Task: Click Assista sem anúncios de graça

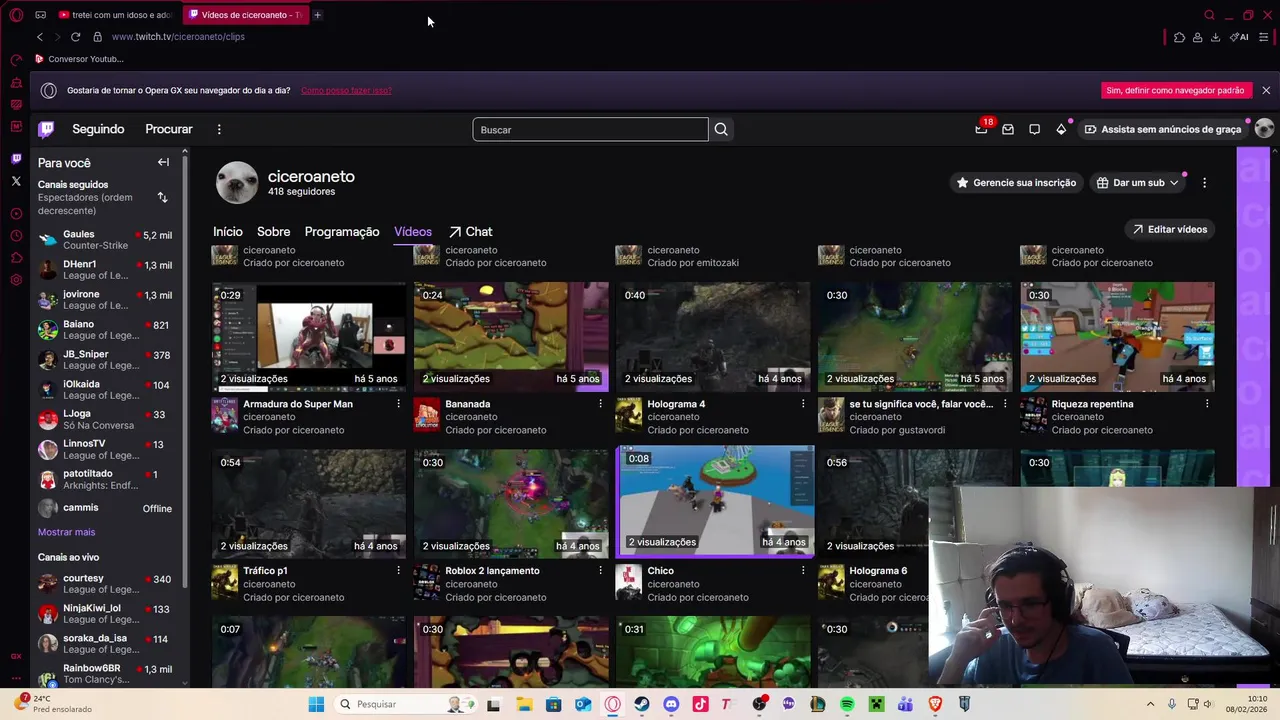Action: [x=1162, y=129]
